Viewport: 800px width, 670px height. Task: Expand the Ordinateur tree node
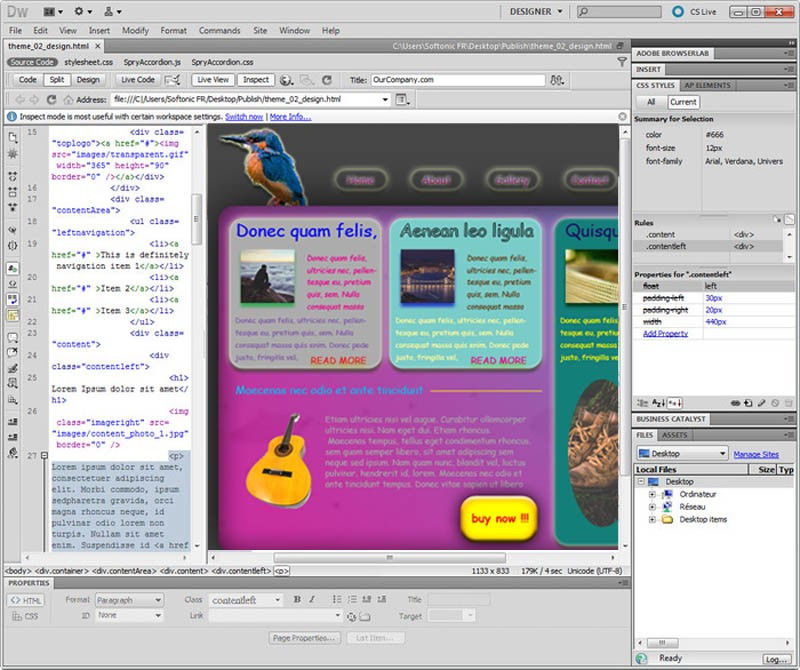652,494
